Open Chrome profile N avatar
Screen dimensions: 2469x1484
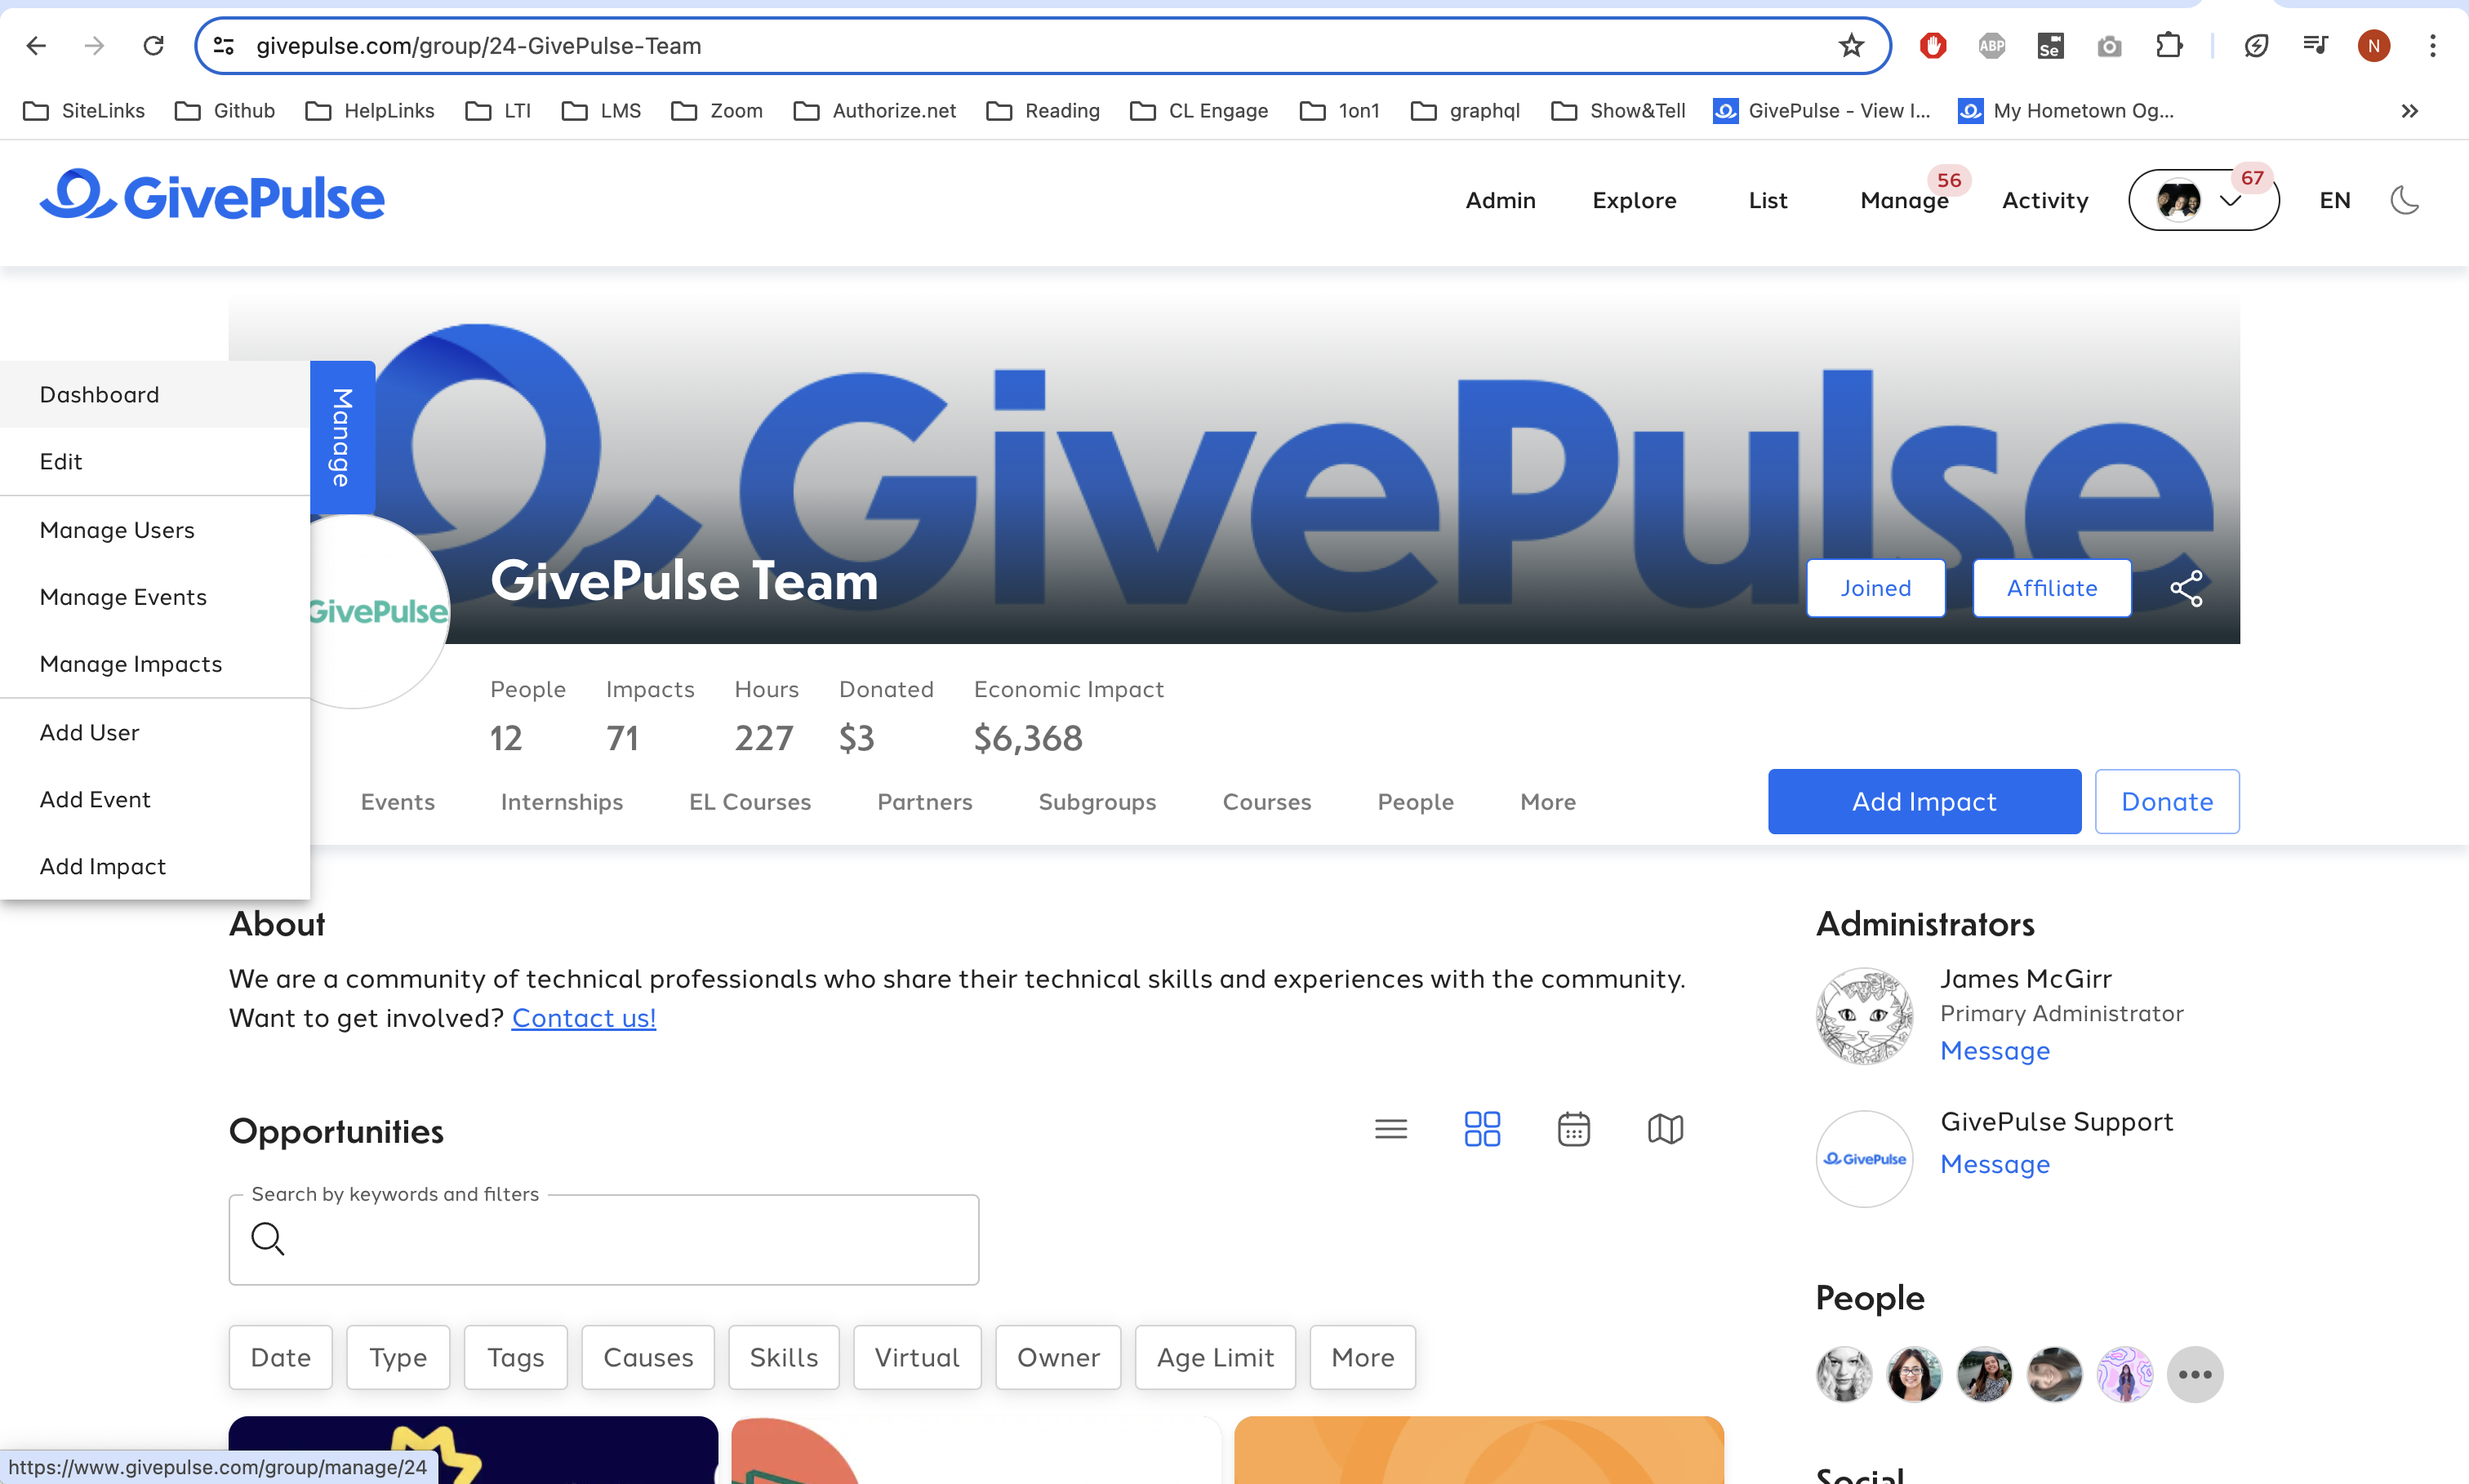[x=2374, y=46]
